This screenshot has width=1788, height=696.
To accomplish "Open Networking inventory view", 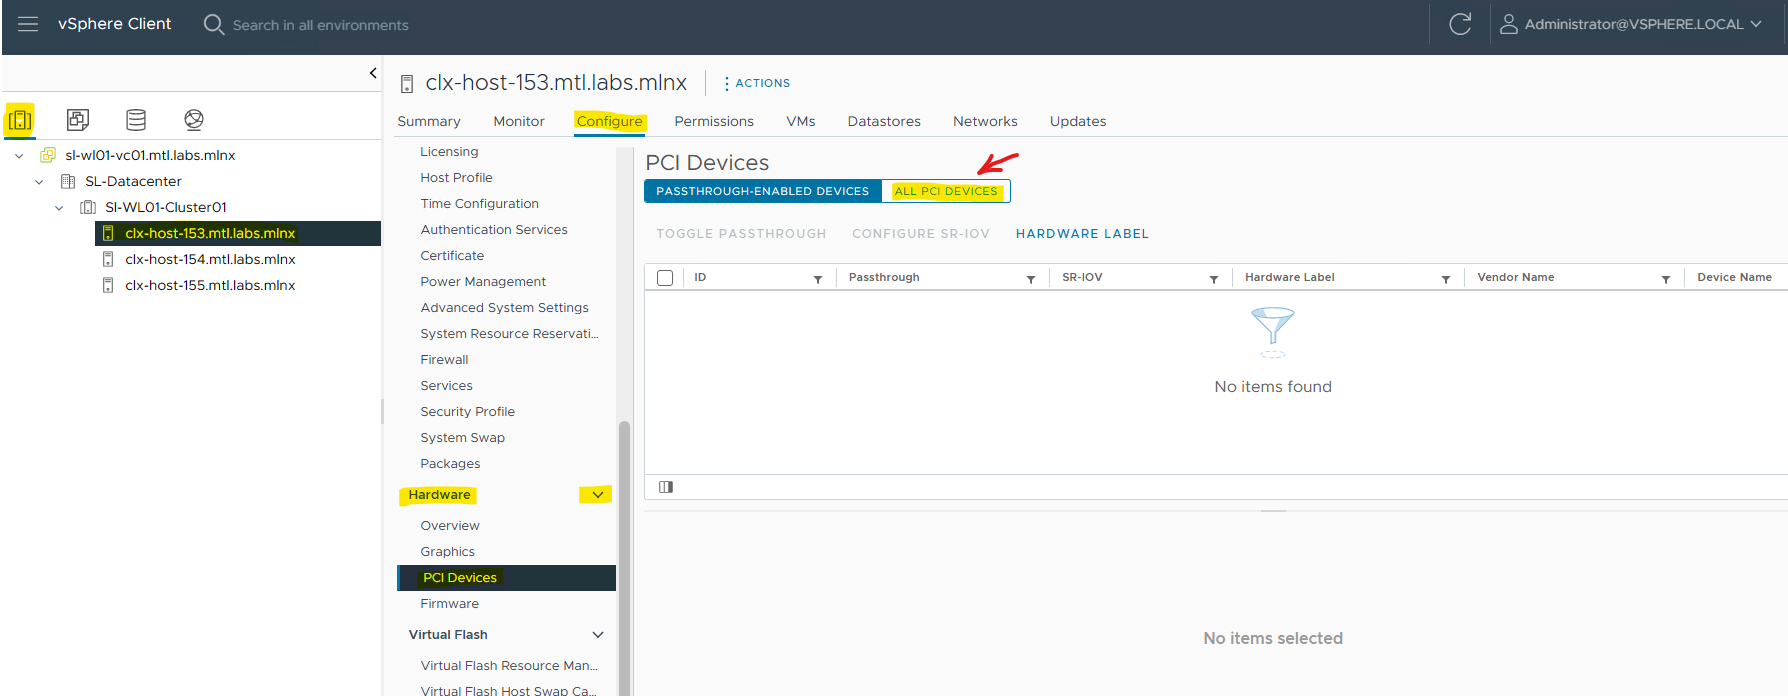I will (194, 120).
